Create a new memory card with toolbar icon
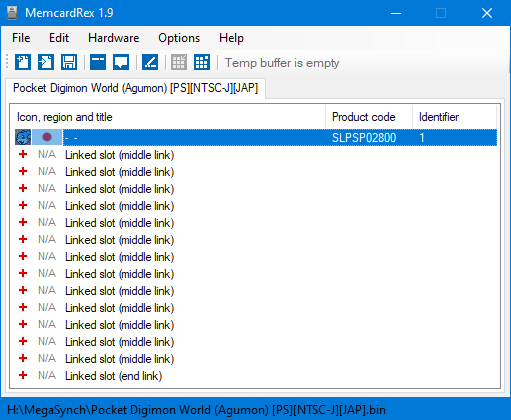Image resolution: width=511 pixels, height=420 pixels. 23,62
